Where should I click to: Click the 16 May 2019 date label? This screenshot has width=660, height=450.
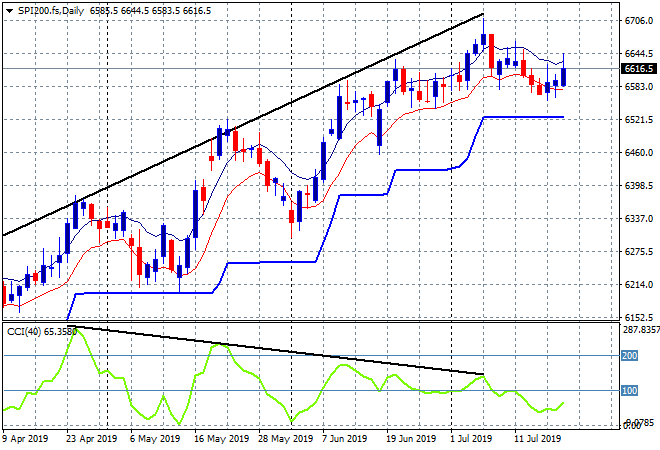click(222, 439)
